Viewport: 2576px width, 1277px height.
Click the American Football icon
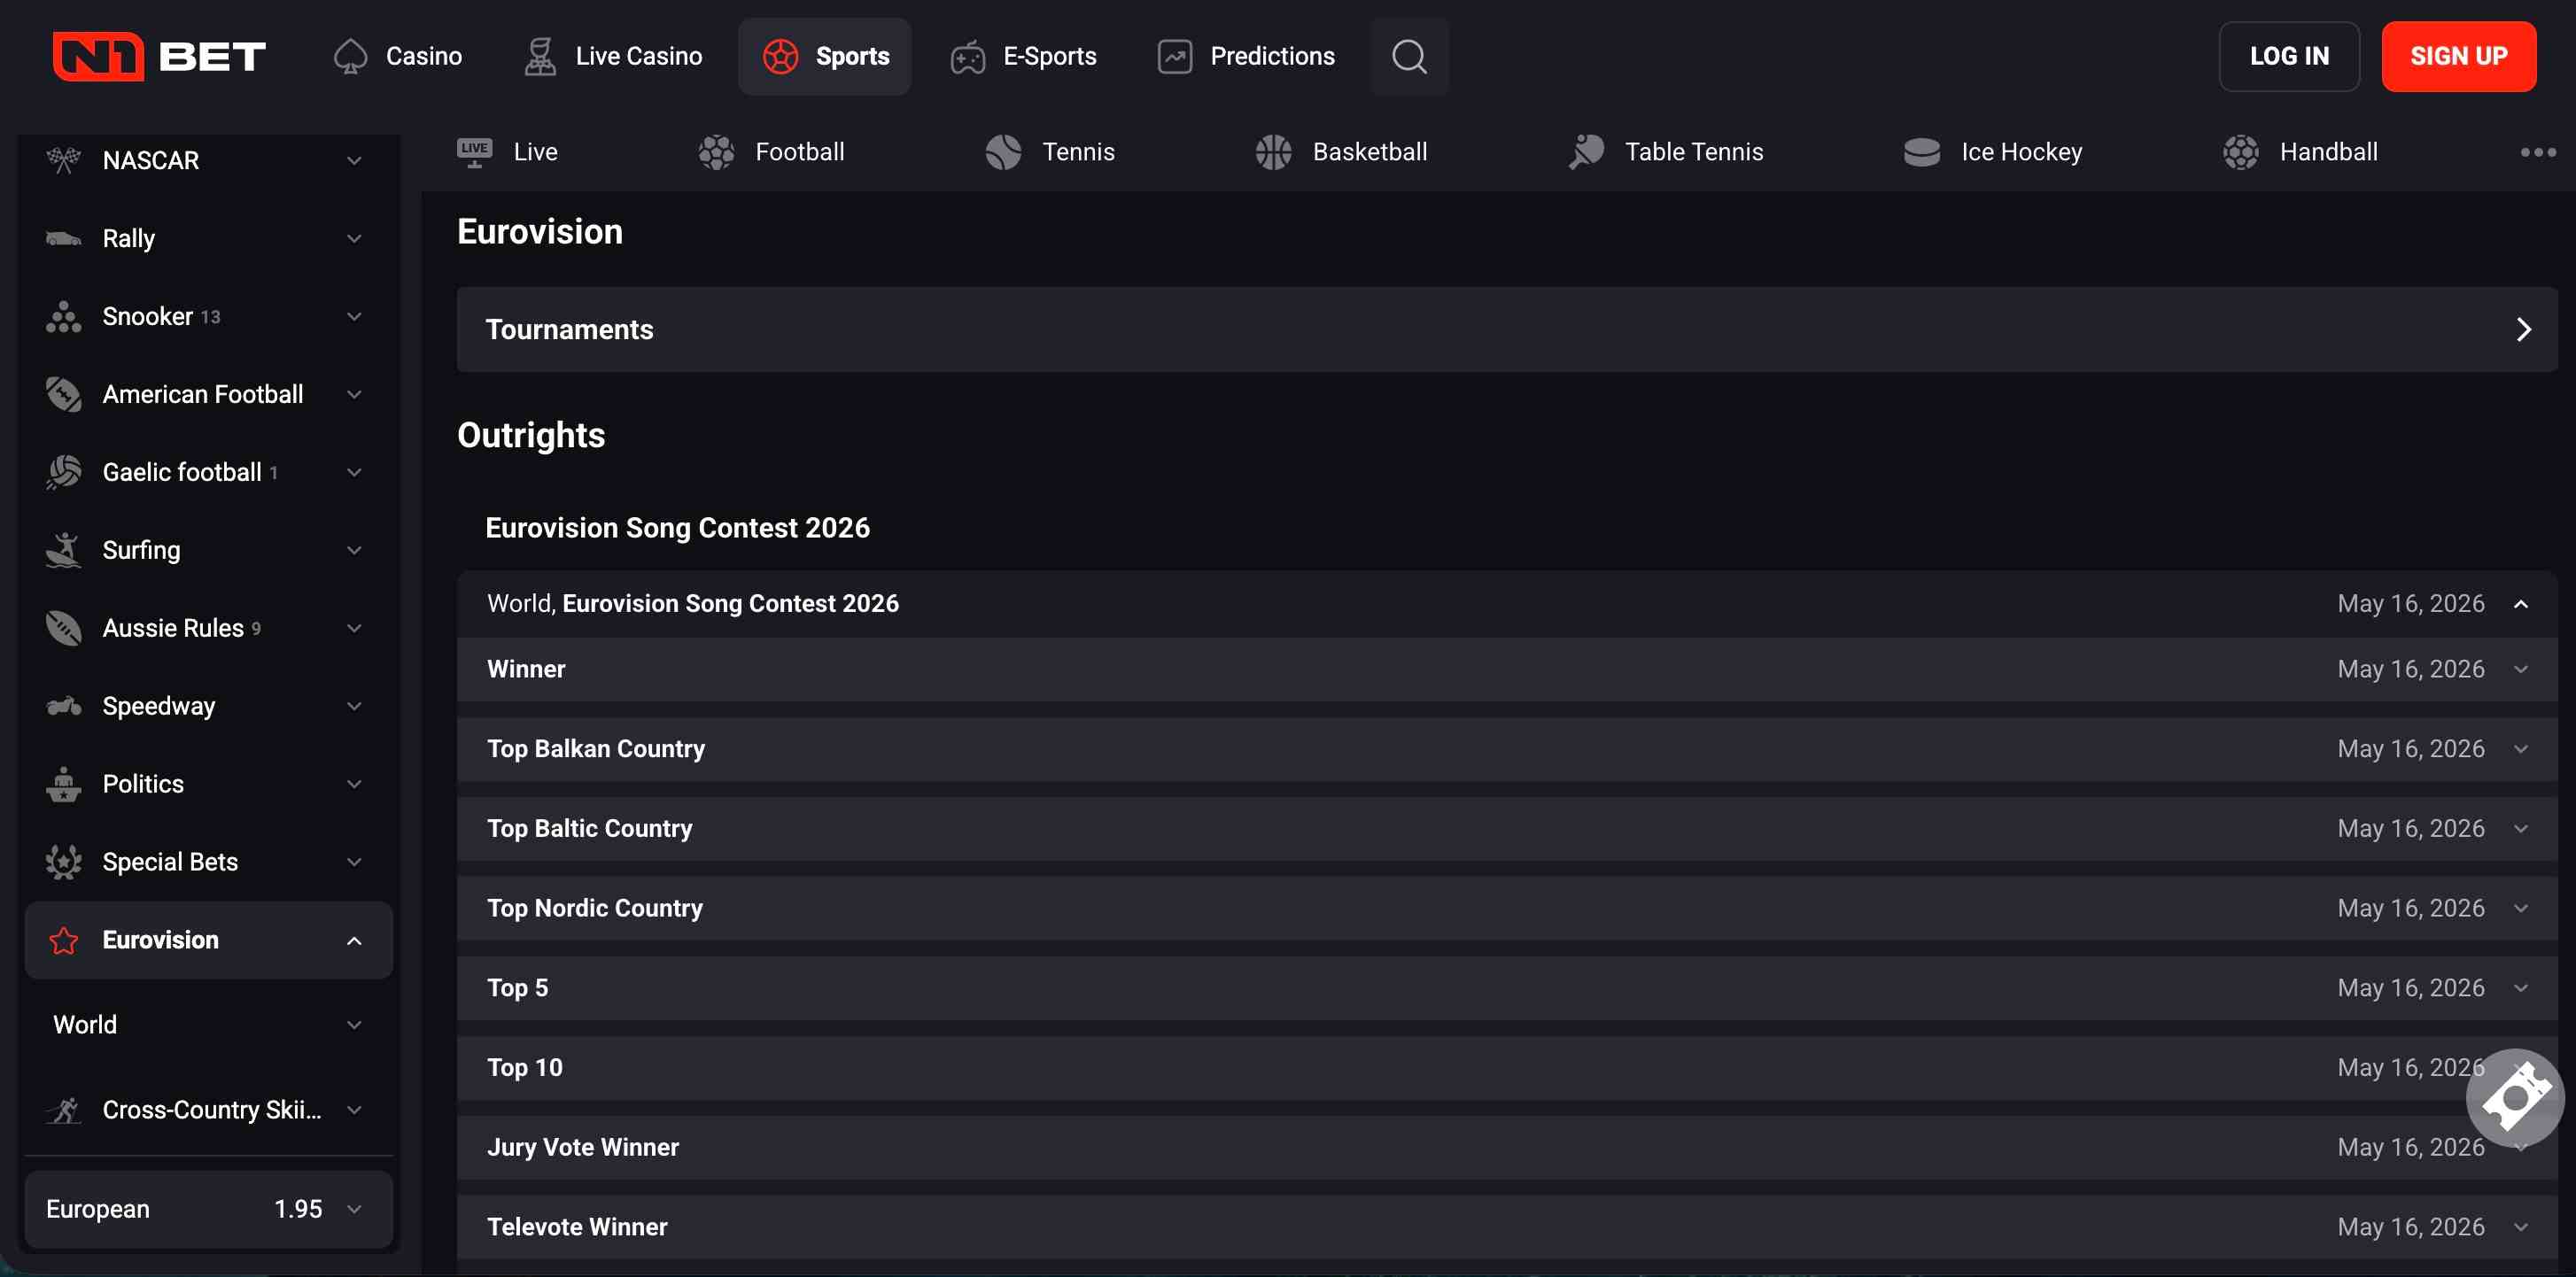pyautogui.click(x=64, y=394)
